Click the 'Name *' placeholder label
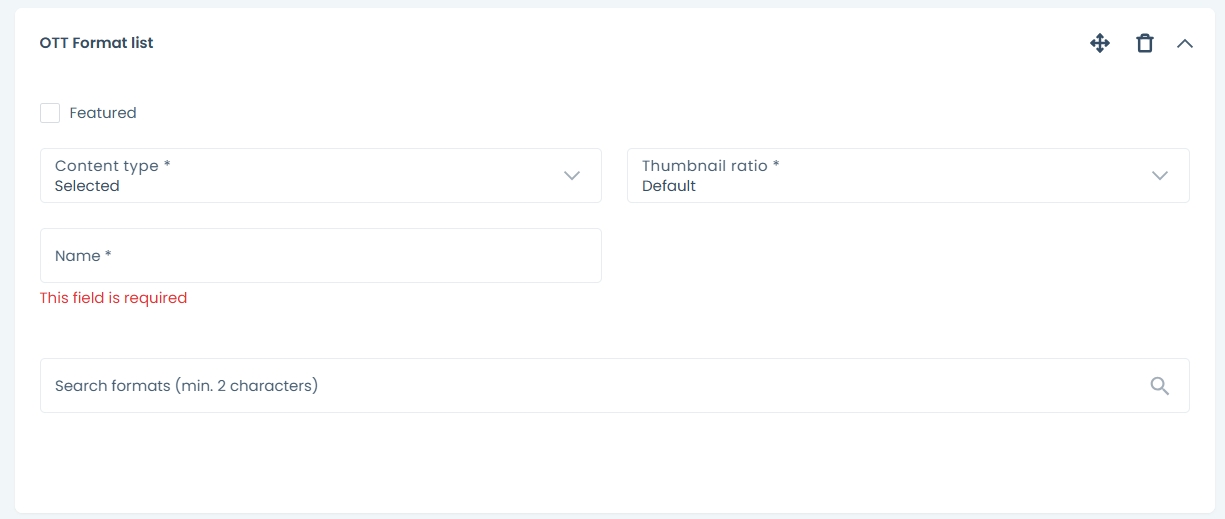Image resolution: width=1225 pixels, height=519 pixels. pyautogui.click(x=83, y=256)
